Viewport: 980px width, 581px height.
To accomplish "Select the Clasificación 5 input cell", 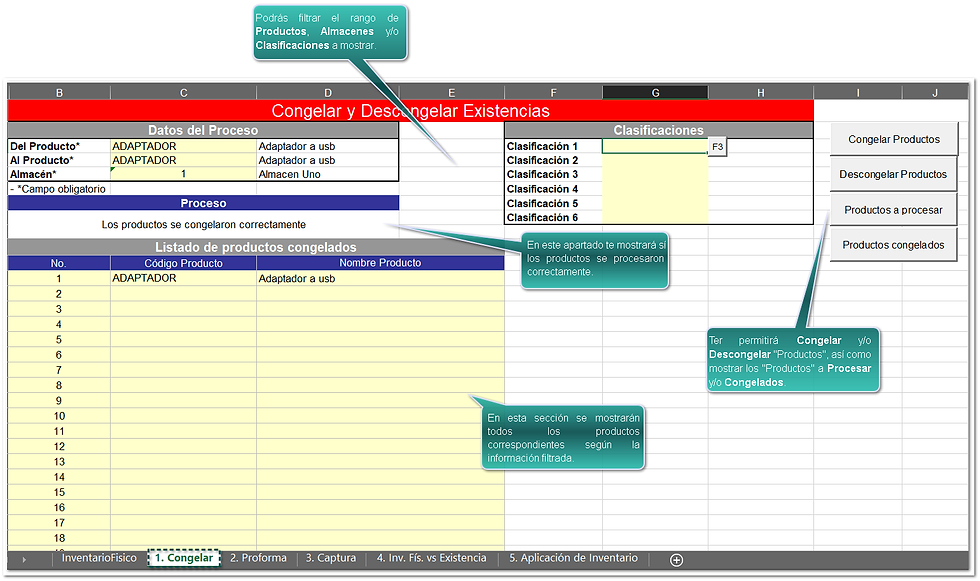I will point(655,203).
